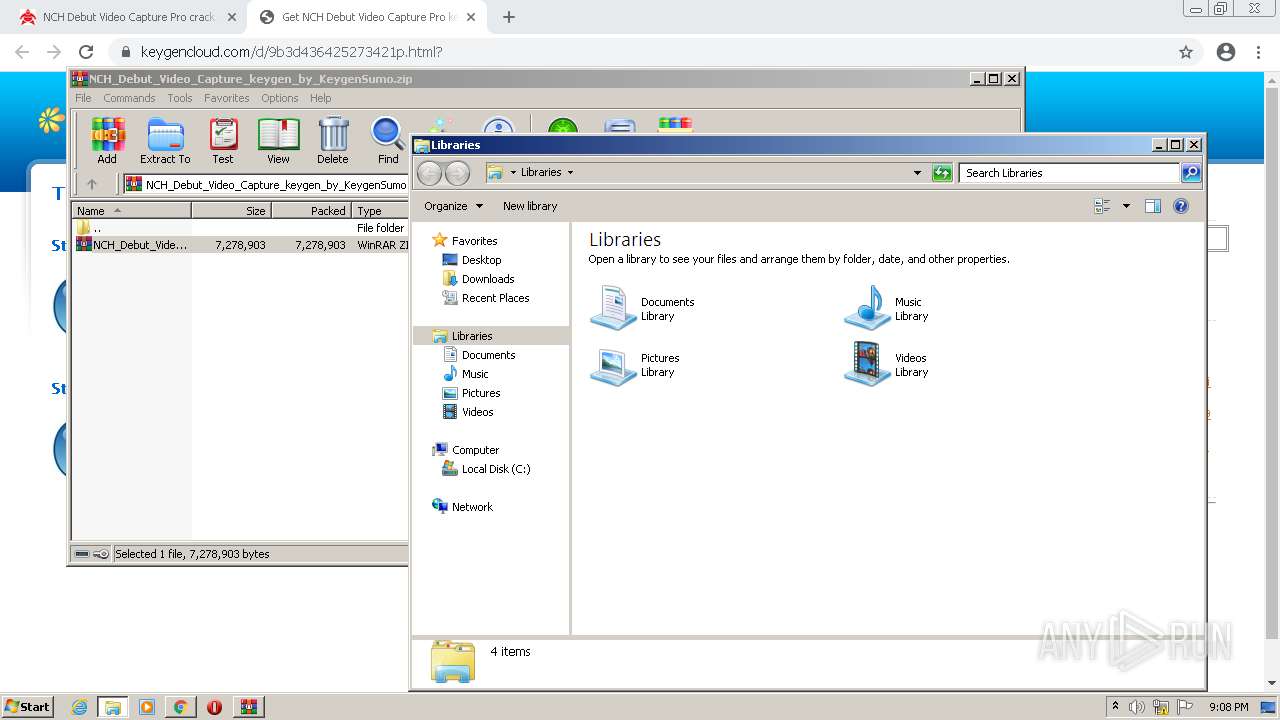Screen dimensions: 1280x720
Task: Open Chrome profile avatar icon
Action: [1226, 52]
